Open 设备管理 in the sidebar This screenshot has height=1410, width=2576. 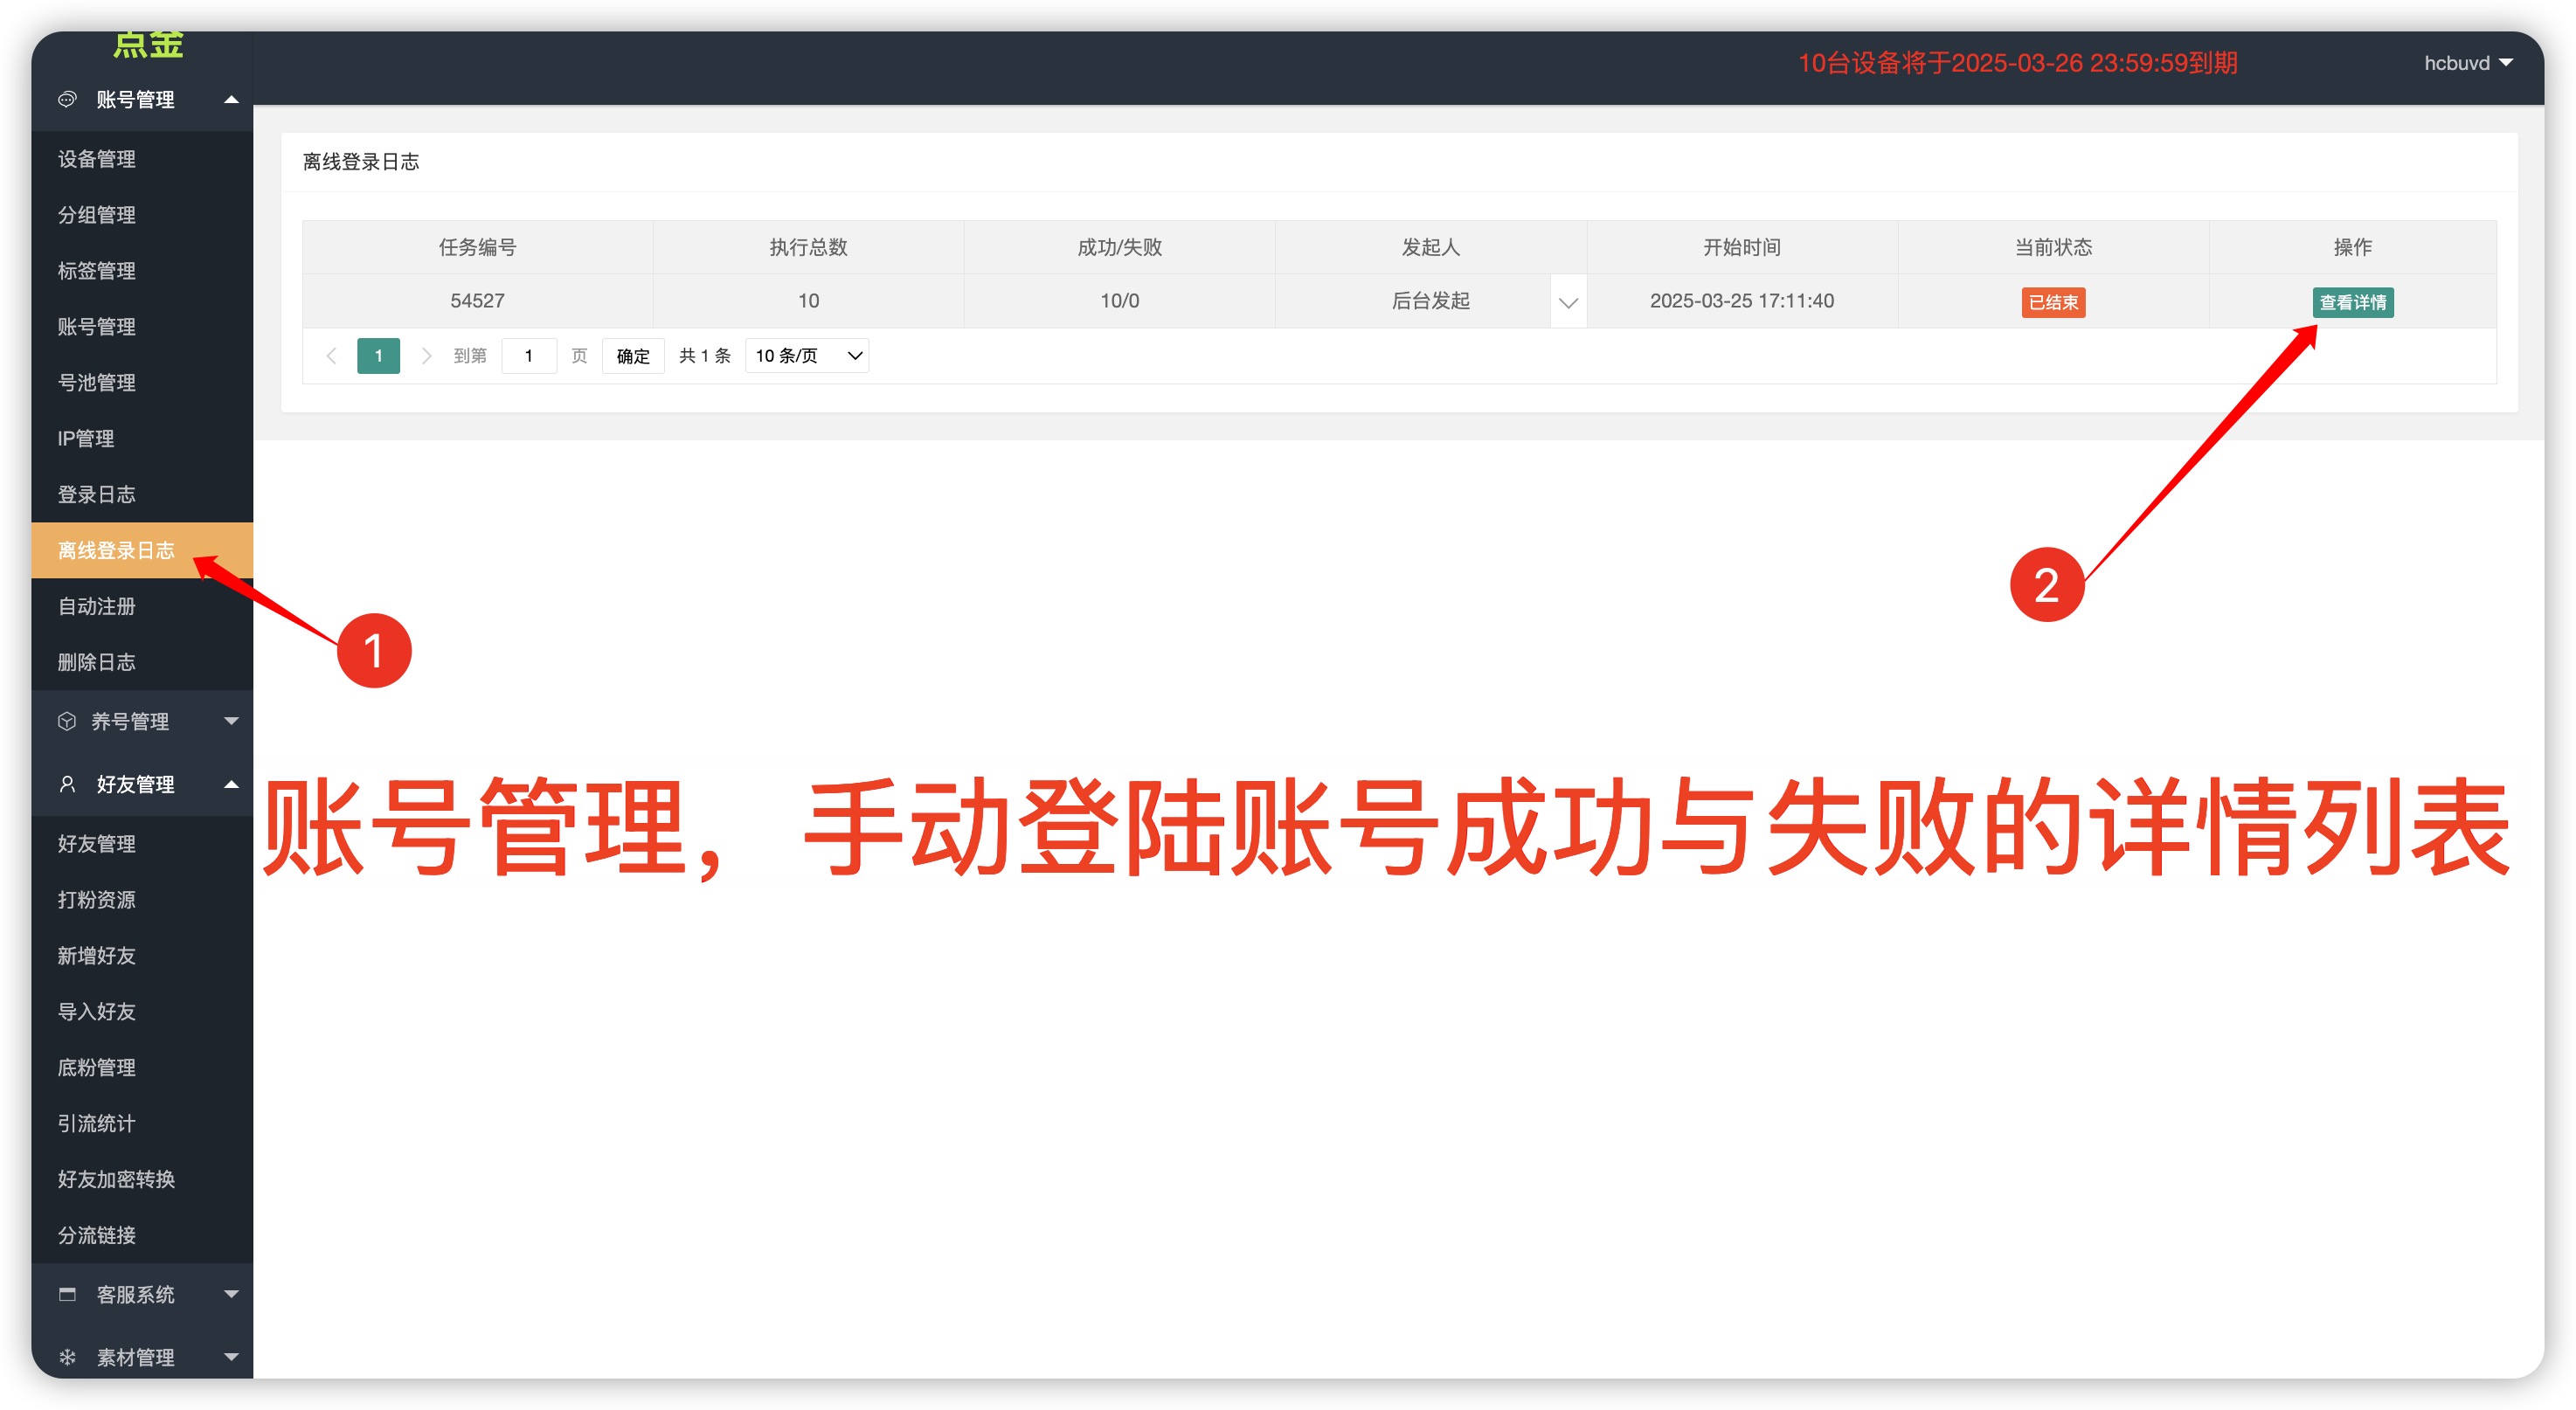pyautogui.click(x=97, y=159)
